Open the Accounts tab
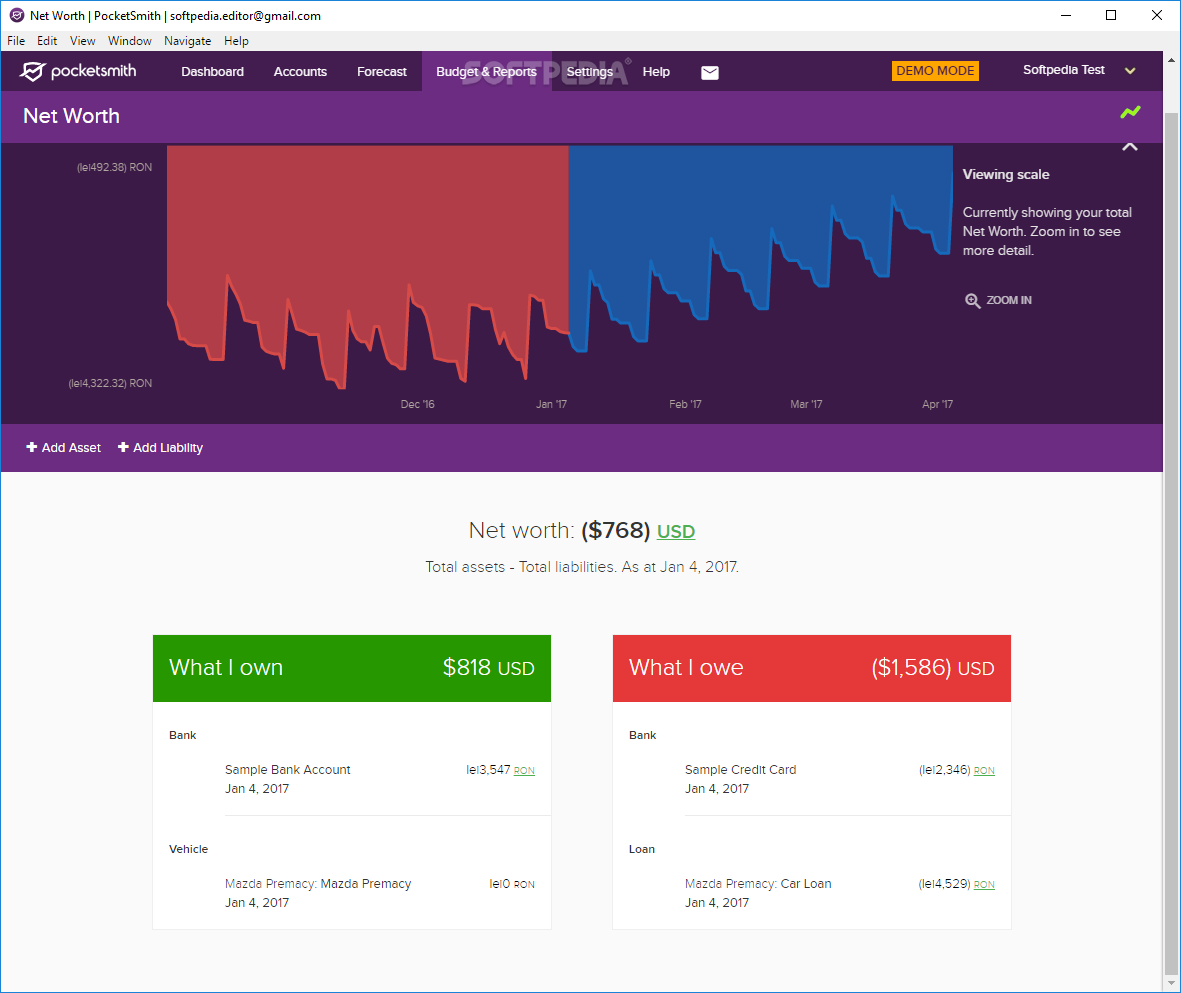 [300, 72]
